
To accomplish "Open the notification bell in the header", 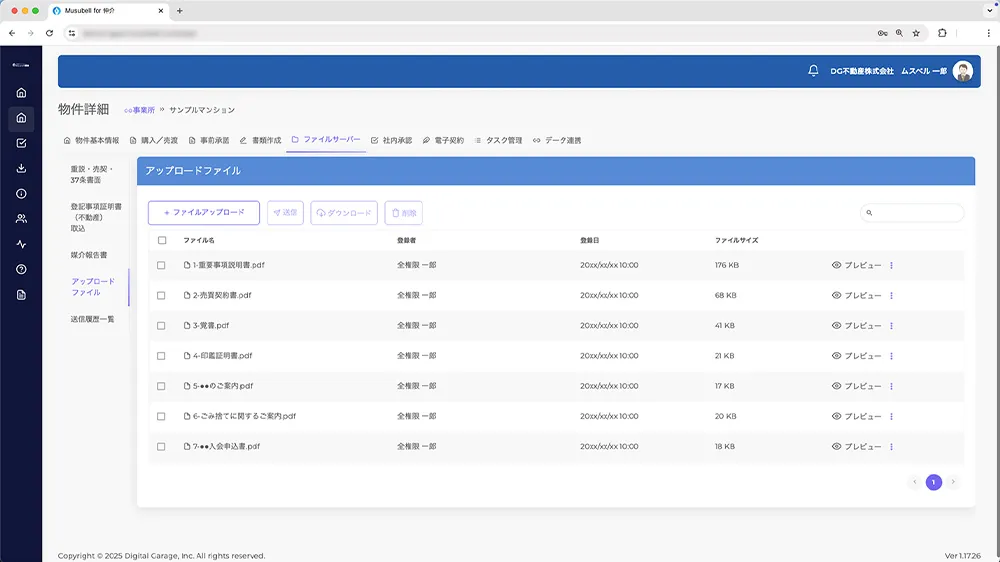I will pyautogui.click(x=813, y=71).
